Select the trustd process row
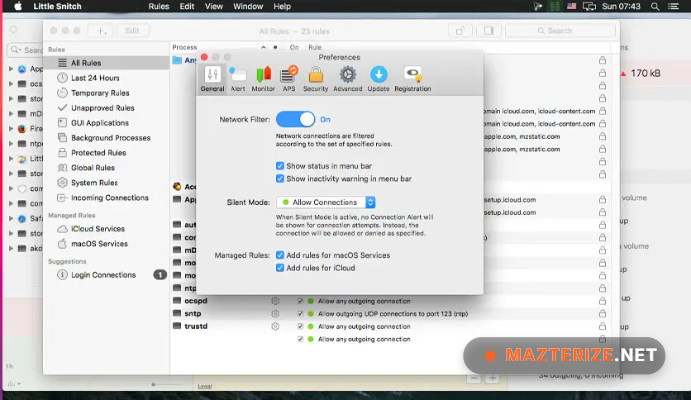Viewport: 691px width, 400px height. point(390,326)
